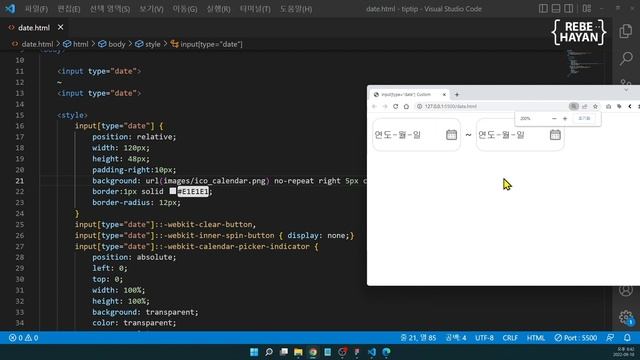Click the share icon in the browser address bar
The image size is (640, 360).
click(x=584, y=106)
